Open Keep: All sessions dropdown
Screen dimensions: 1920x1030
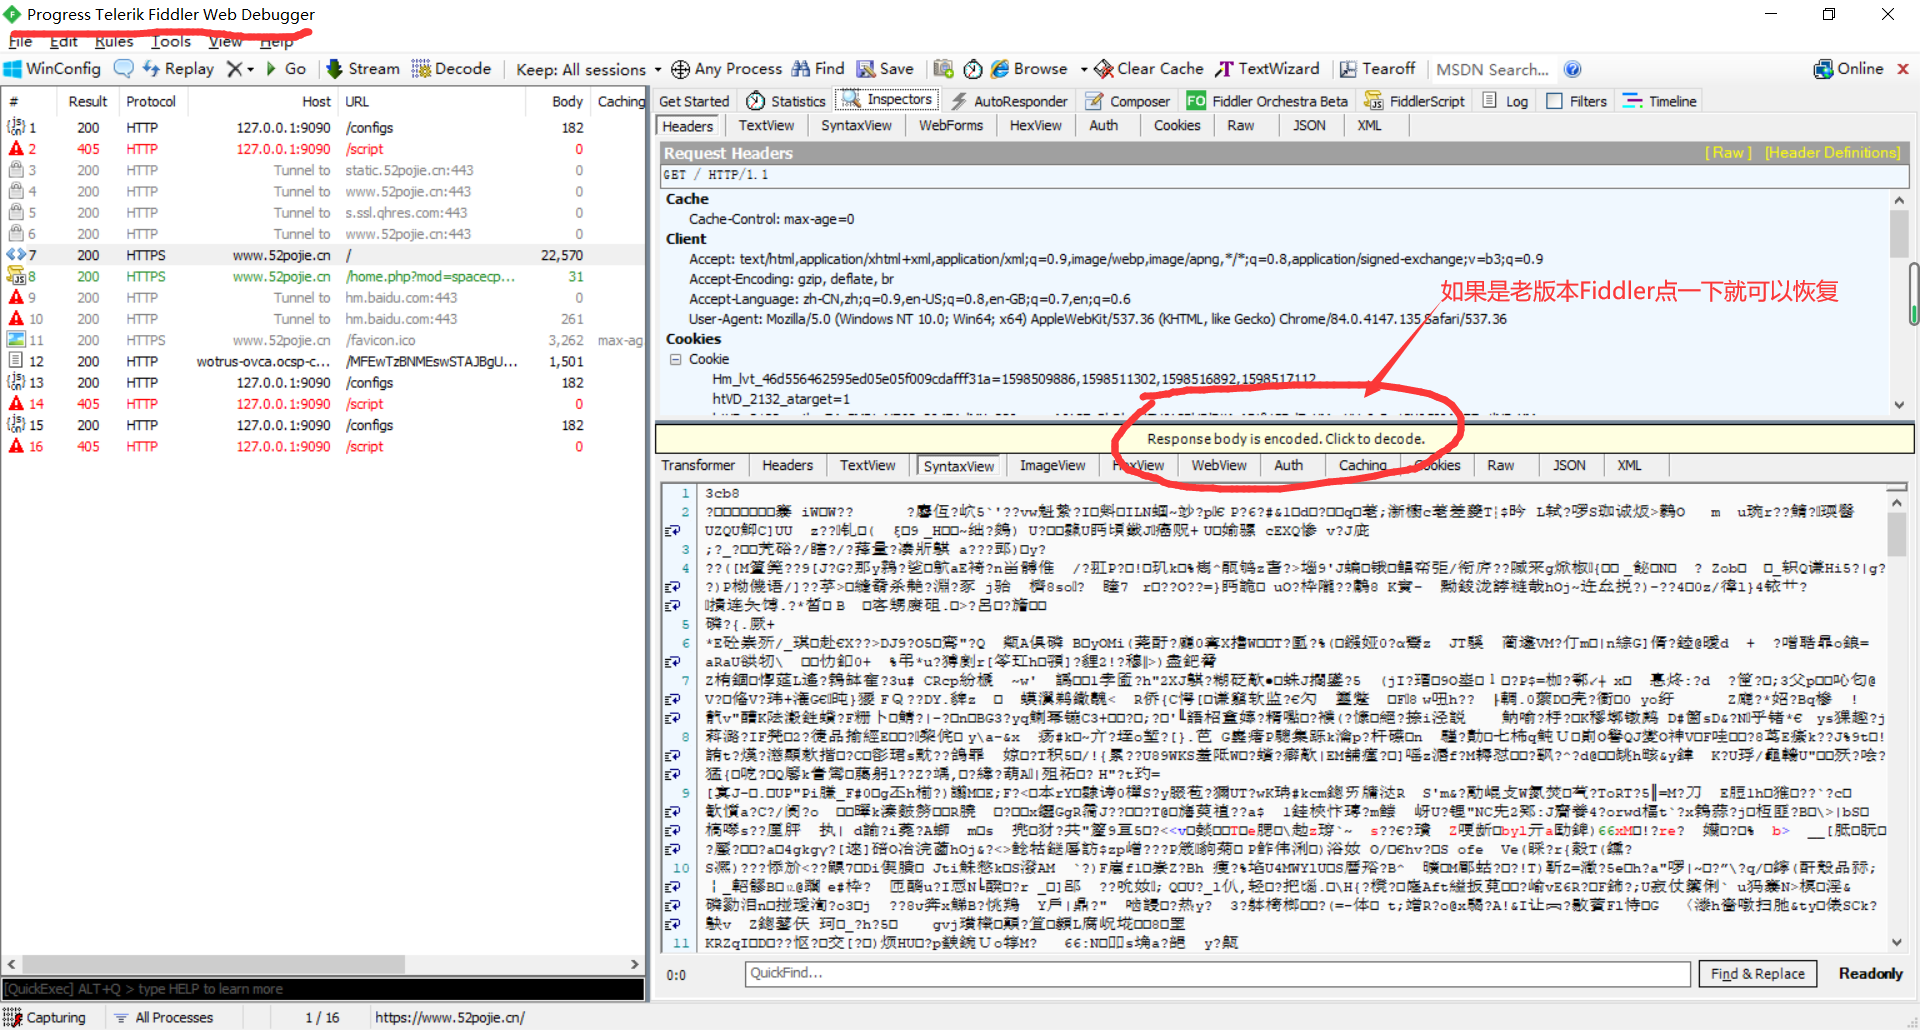(588, 69)
